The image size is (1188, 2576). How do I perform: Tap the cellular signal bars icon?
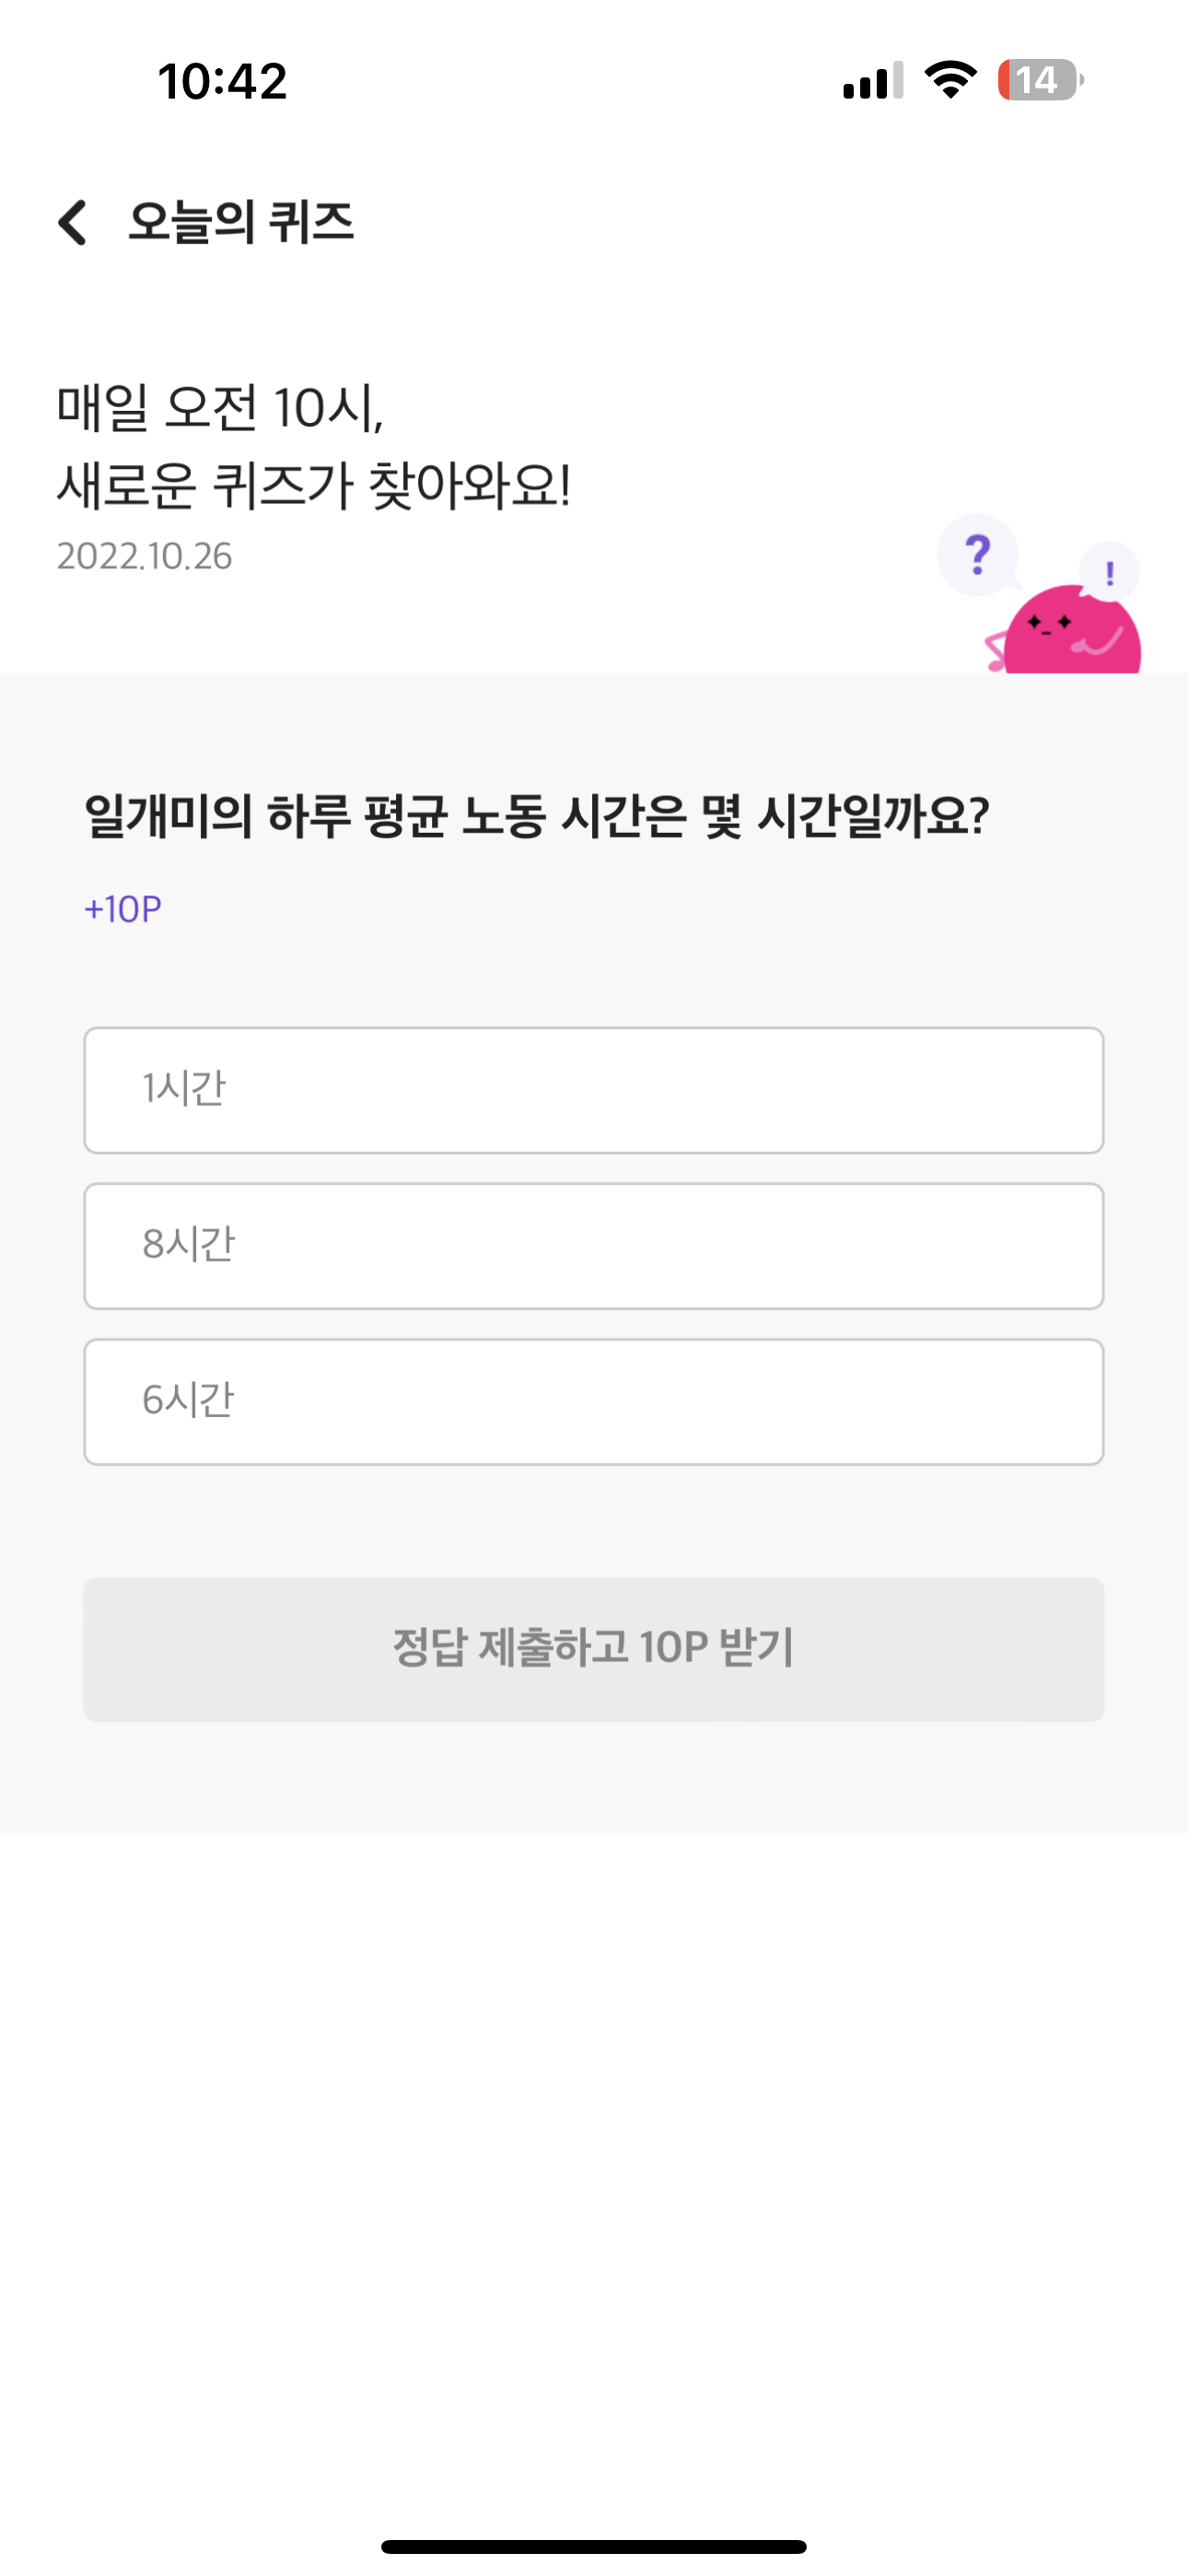click(873, 80)
